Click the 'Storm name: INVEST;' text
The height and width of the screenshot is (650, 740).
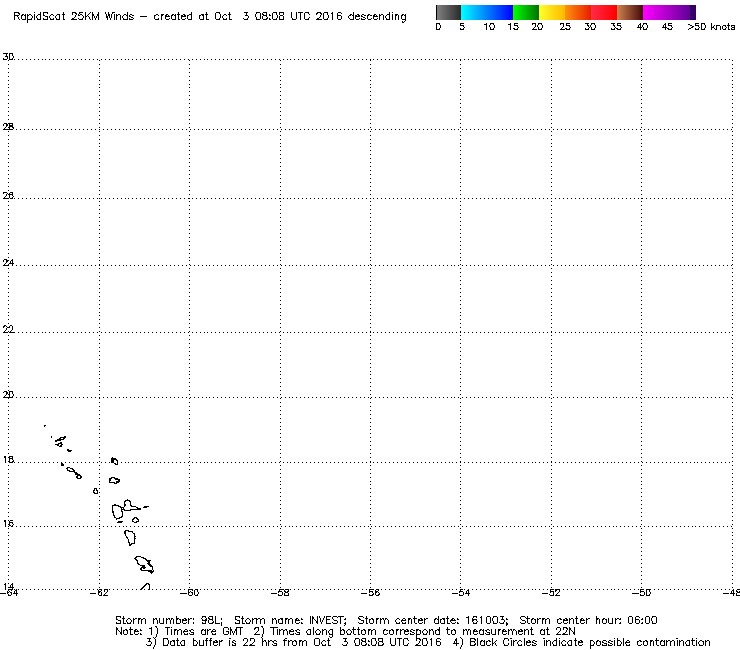coord(290,620)
